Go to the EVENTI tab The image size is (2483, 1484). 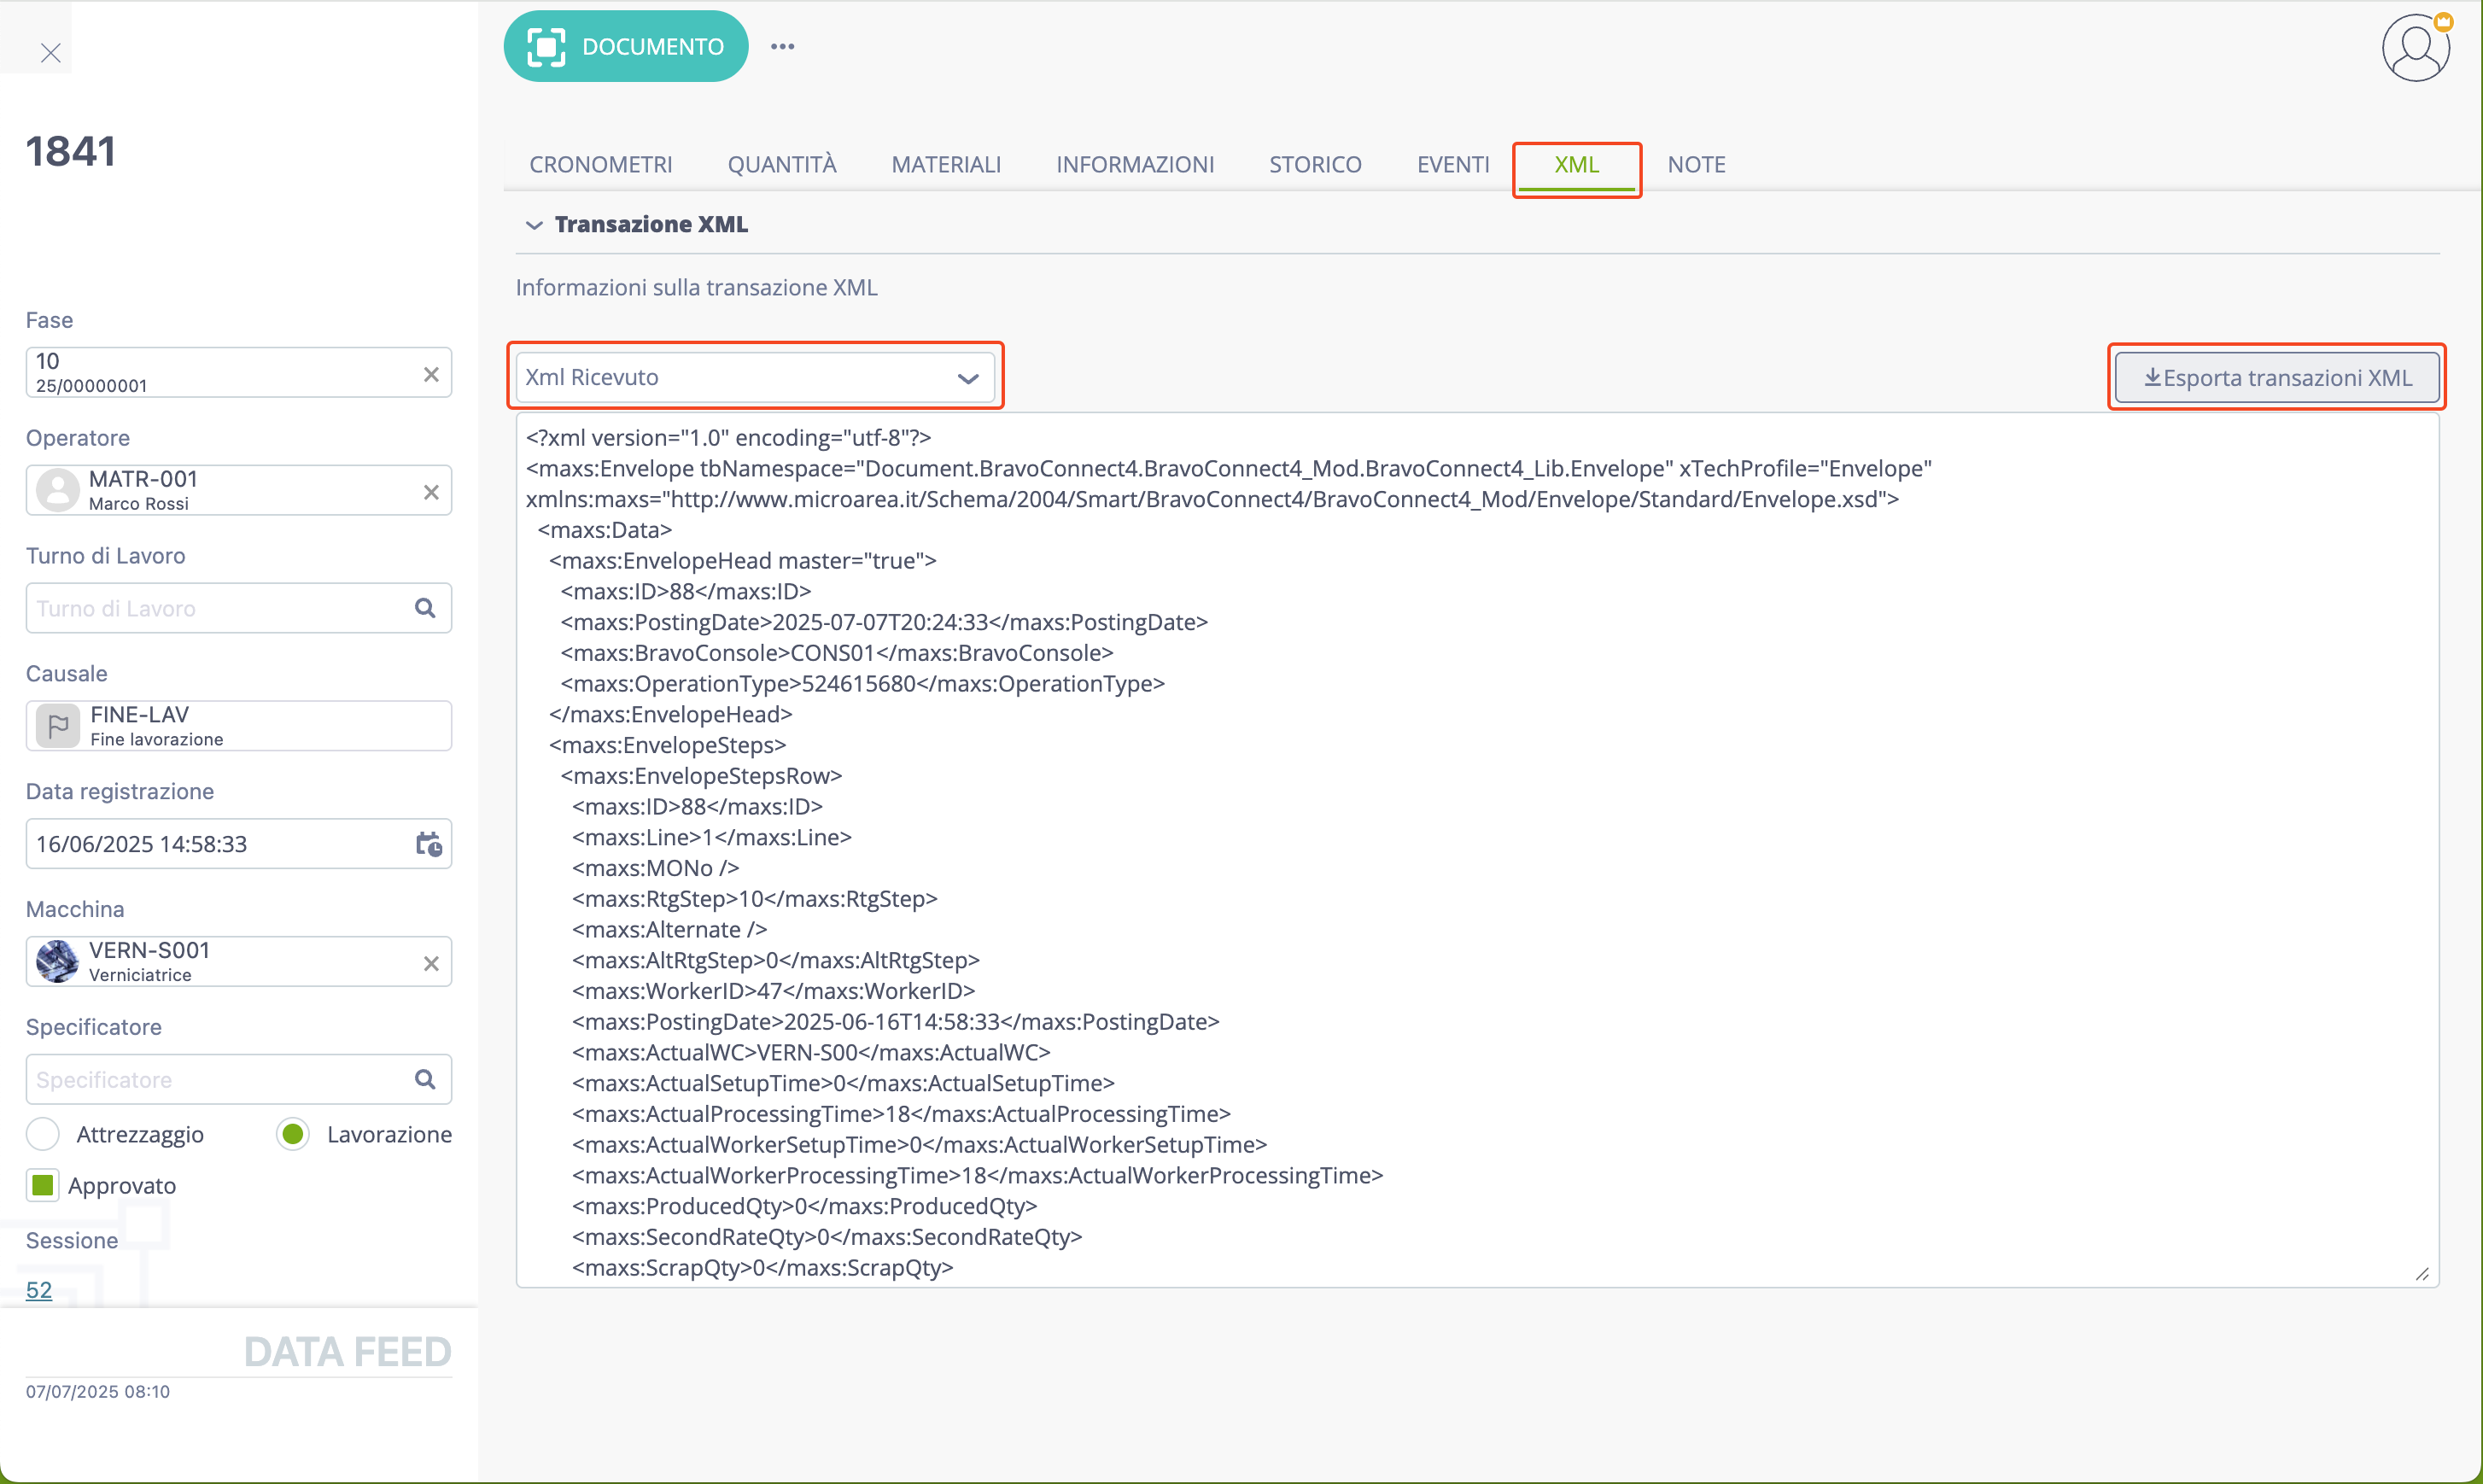tap(1453, 164)
